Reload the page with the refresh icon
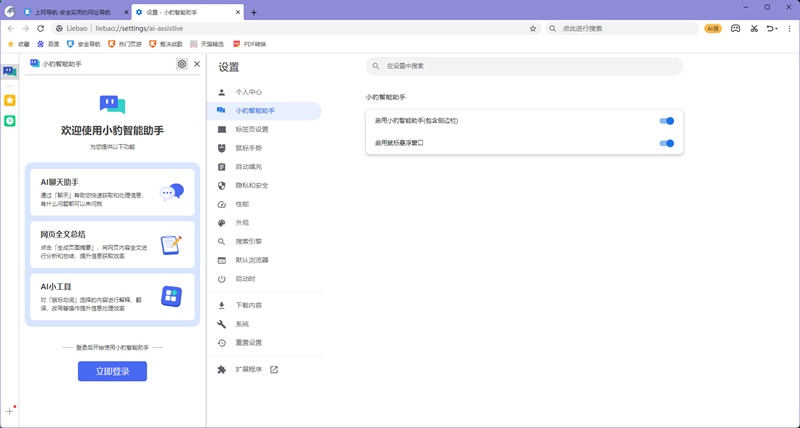 41,29
